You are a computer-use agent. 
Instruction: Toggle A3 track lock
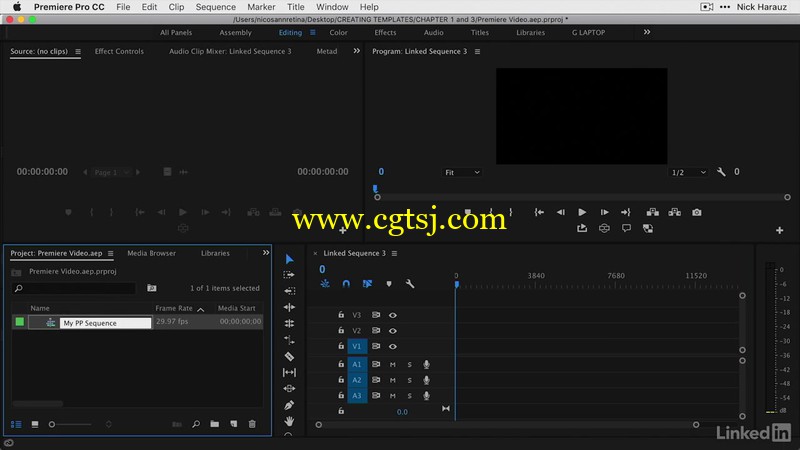tap(341, 395)
